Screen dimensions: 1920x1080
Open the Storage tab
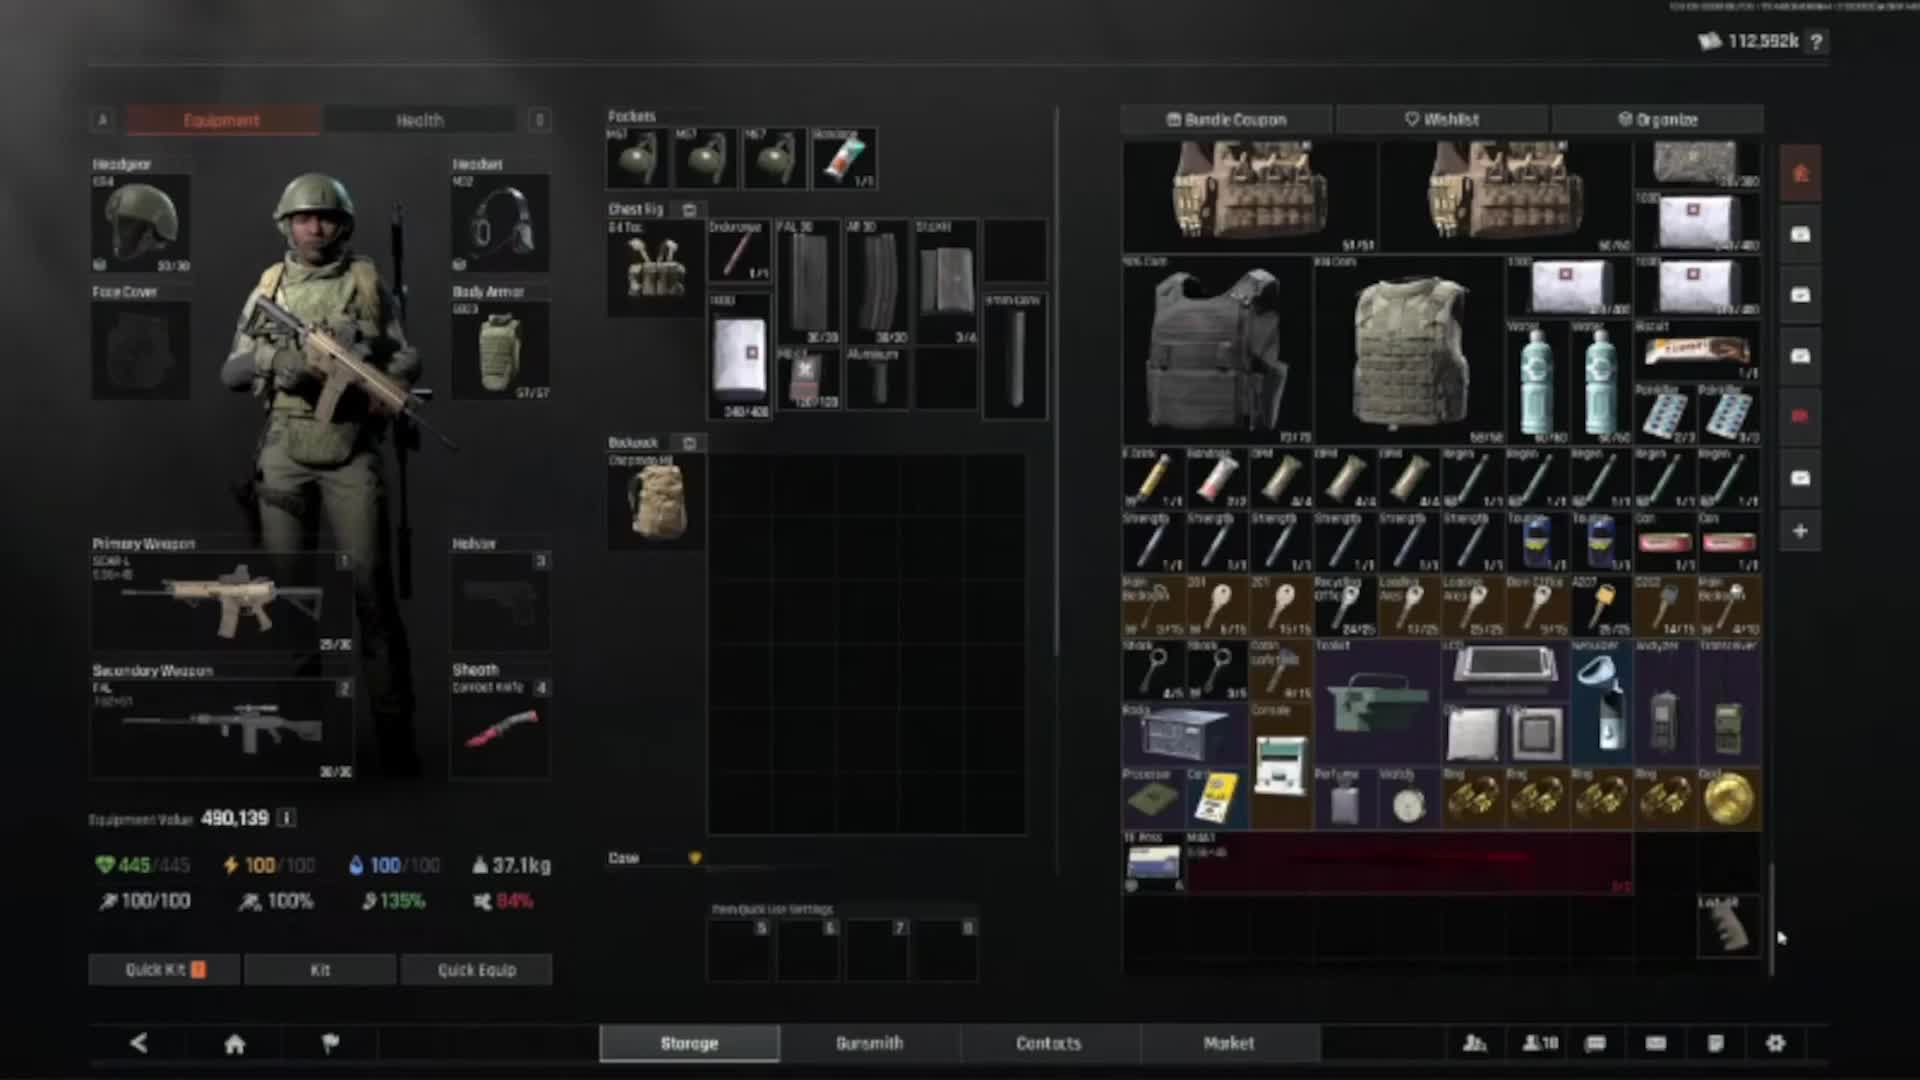click(689, 1043)
